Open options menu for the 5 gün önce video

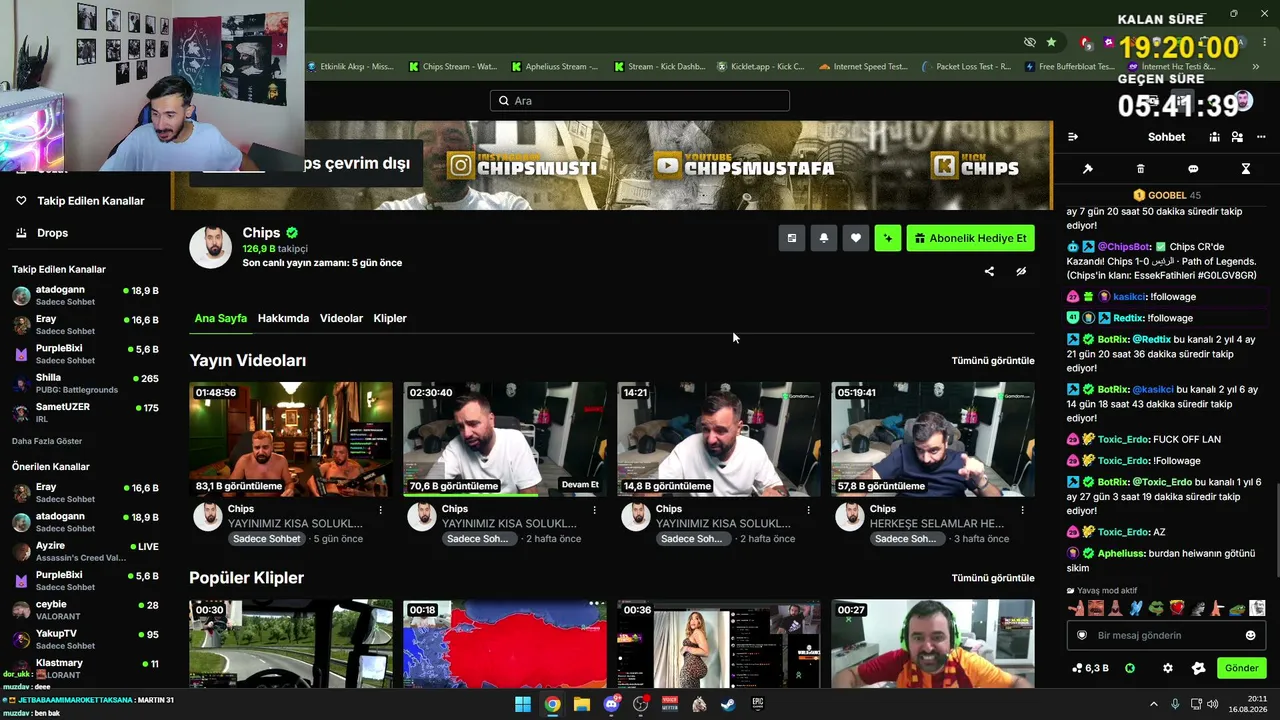click(380, 510)
